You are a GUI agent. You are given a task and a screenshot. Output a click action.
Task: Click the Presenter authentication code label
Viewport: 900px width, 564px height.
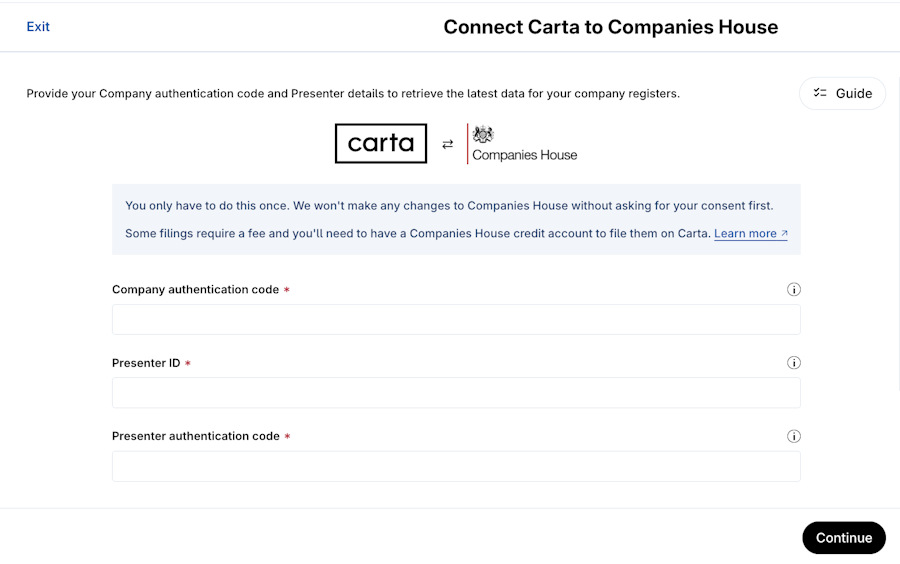pos(195,436)
